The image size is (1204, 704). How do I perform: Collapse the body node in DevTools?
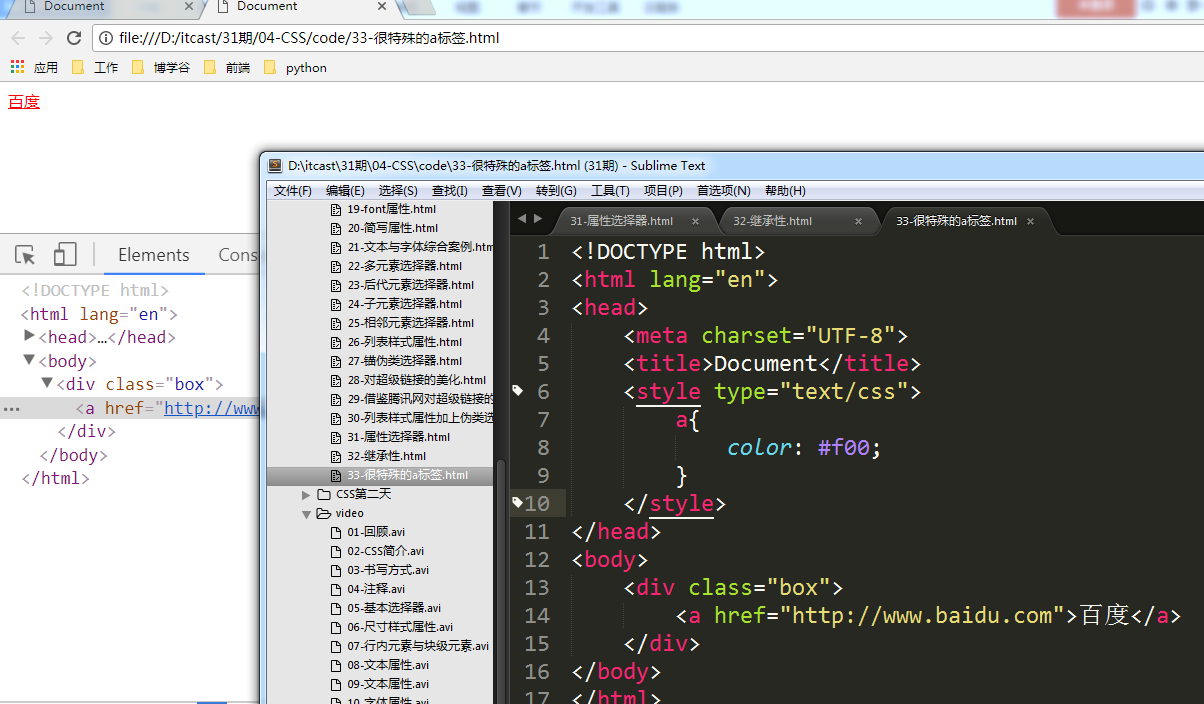[29, 360]
